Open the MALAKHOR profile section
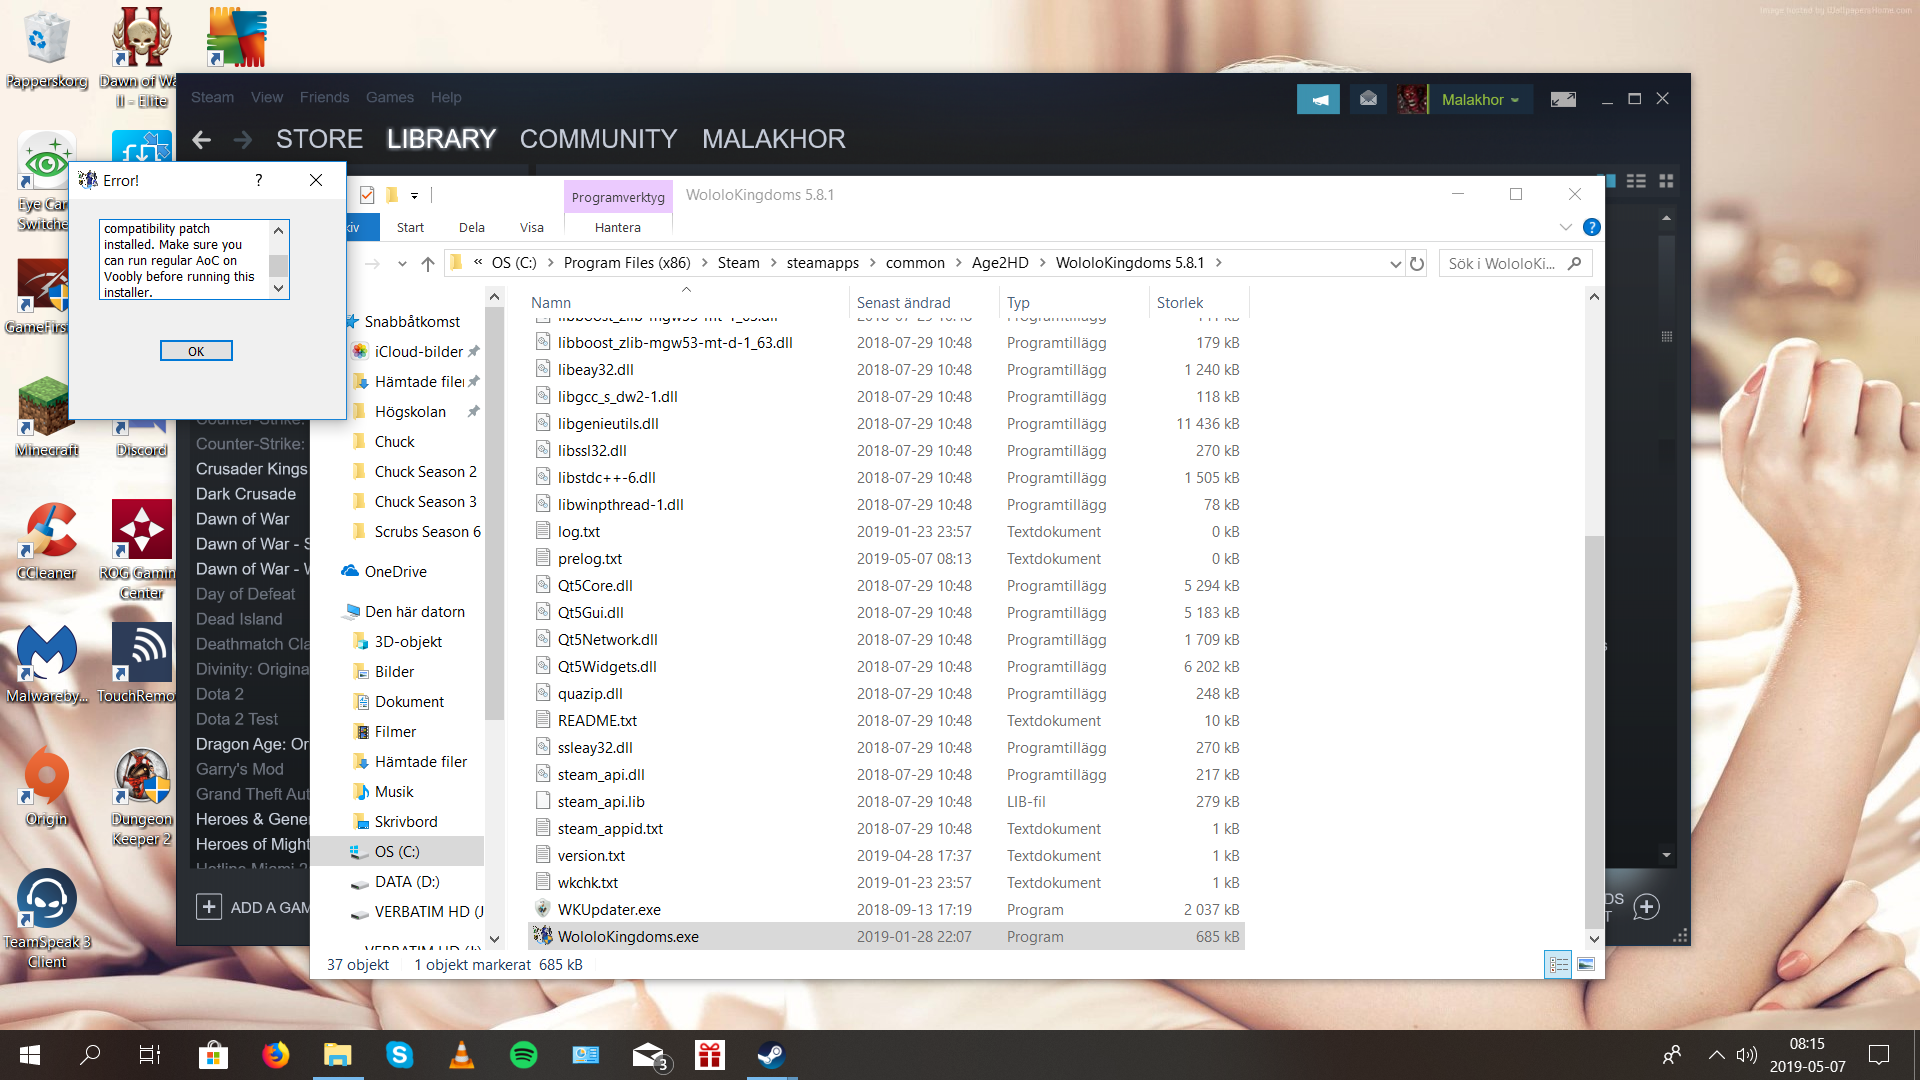This screenshot has height=1080, width=1920. (774, 139)
